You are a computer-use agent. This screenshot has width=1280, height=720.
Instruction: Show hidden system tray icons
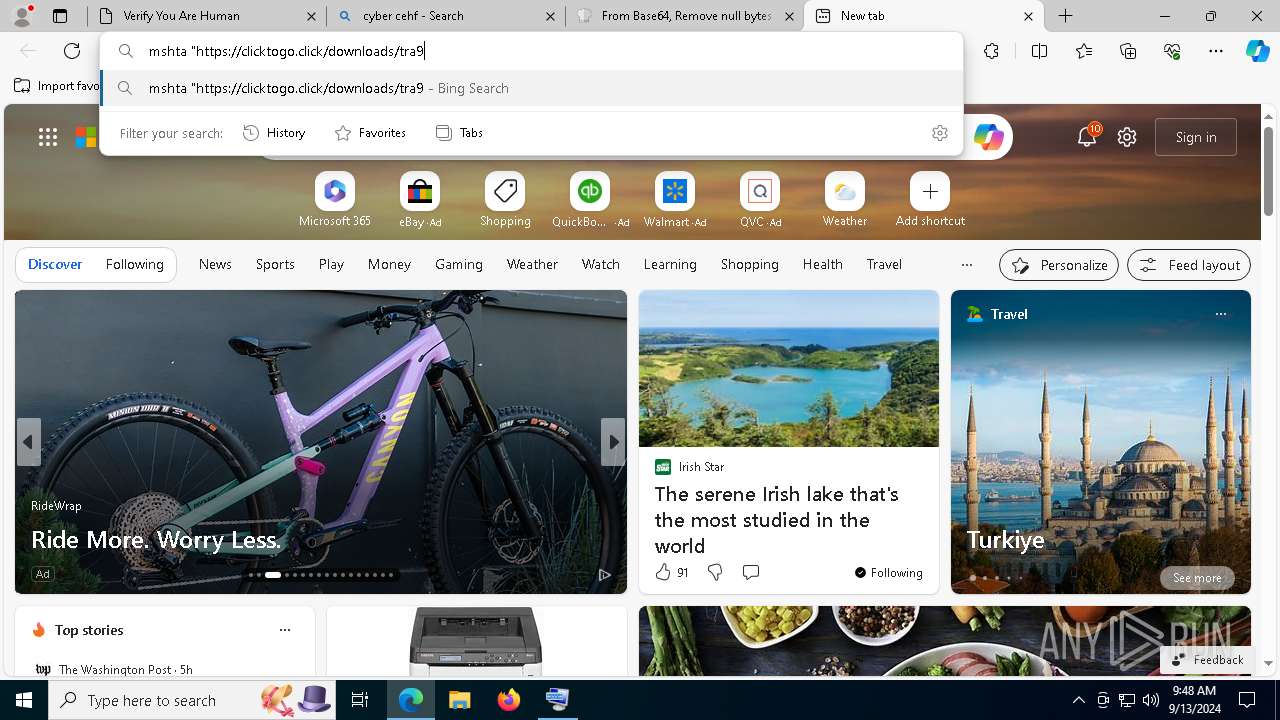(1078, 700)
